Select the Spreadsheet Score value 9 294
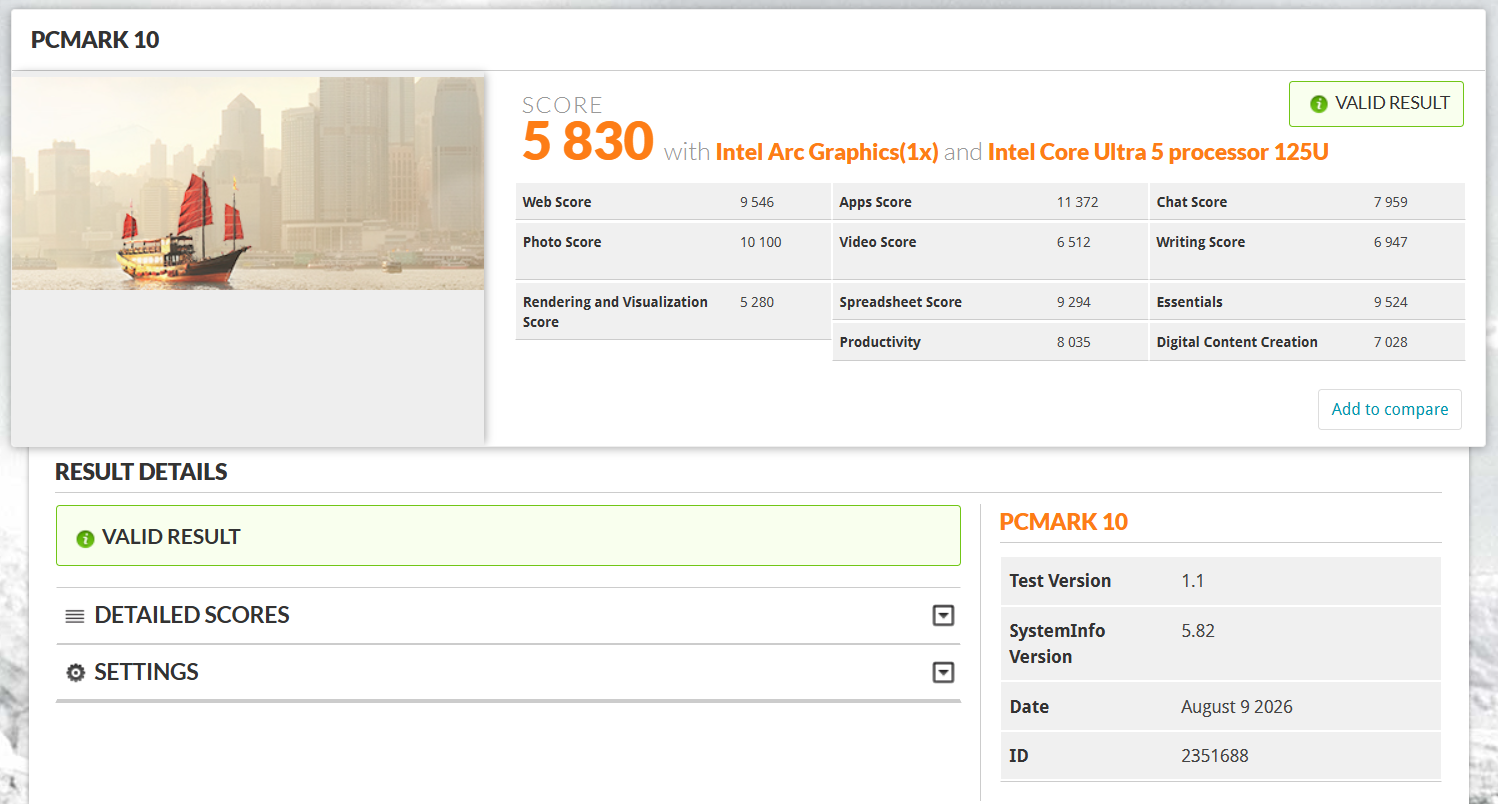This screenshot has height=804, width=1498. coord(1074,302)
